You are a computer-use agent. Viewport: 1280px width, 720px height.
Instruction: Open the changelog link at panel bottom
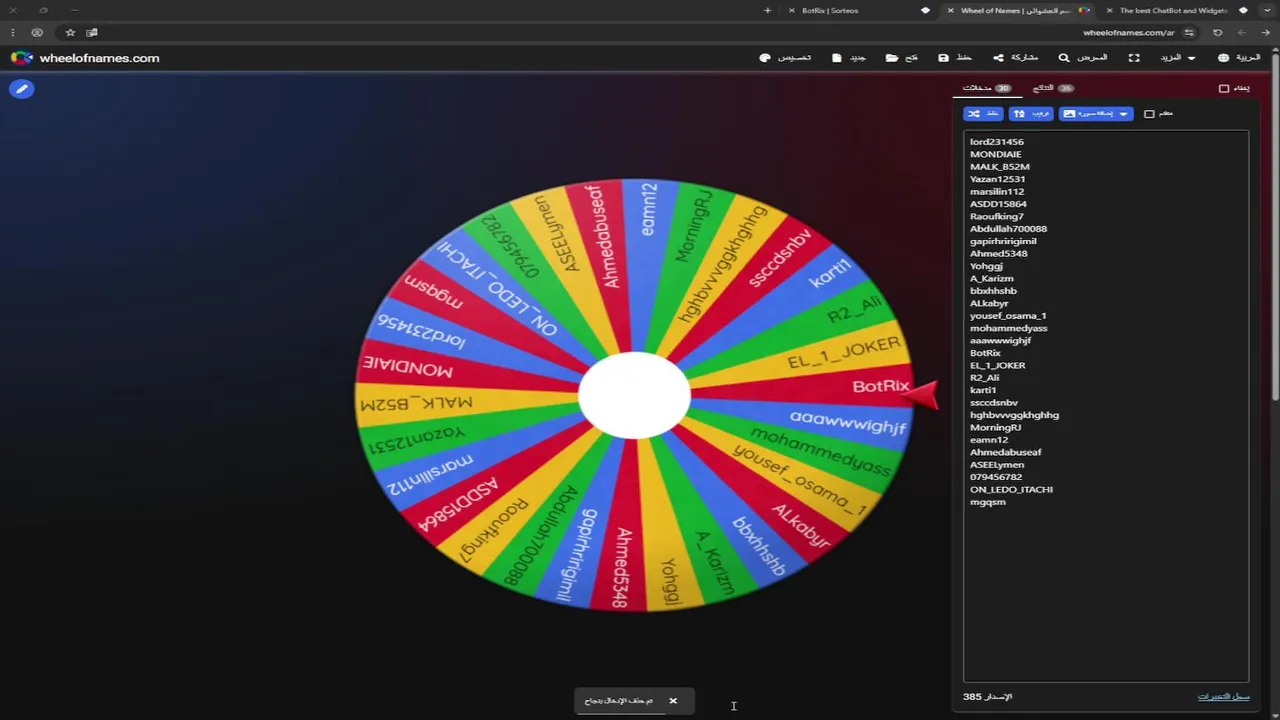click(1224, 696)
